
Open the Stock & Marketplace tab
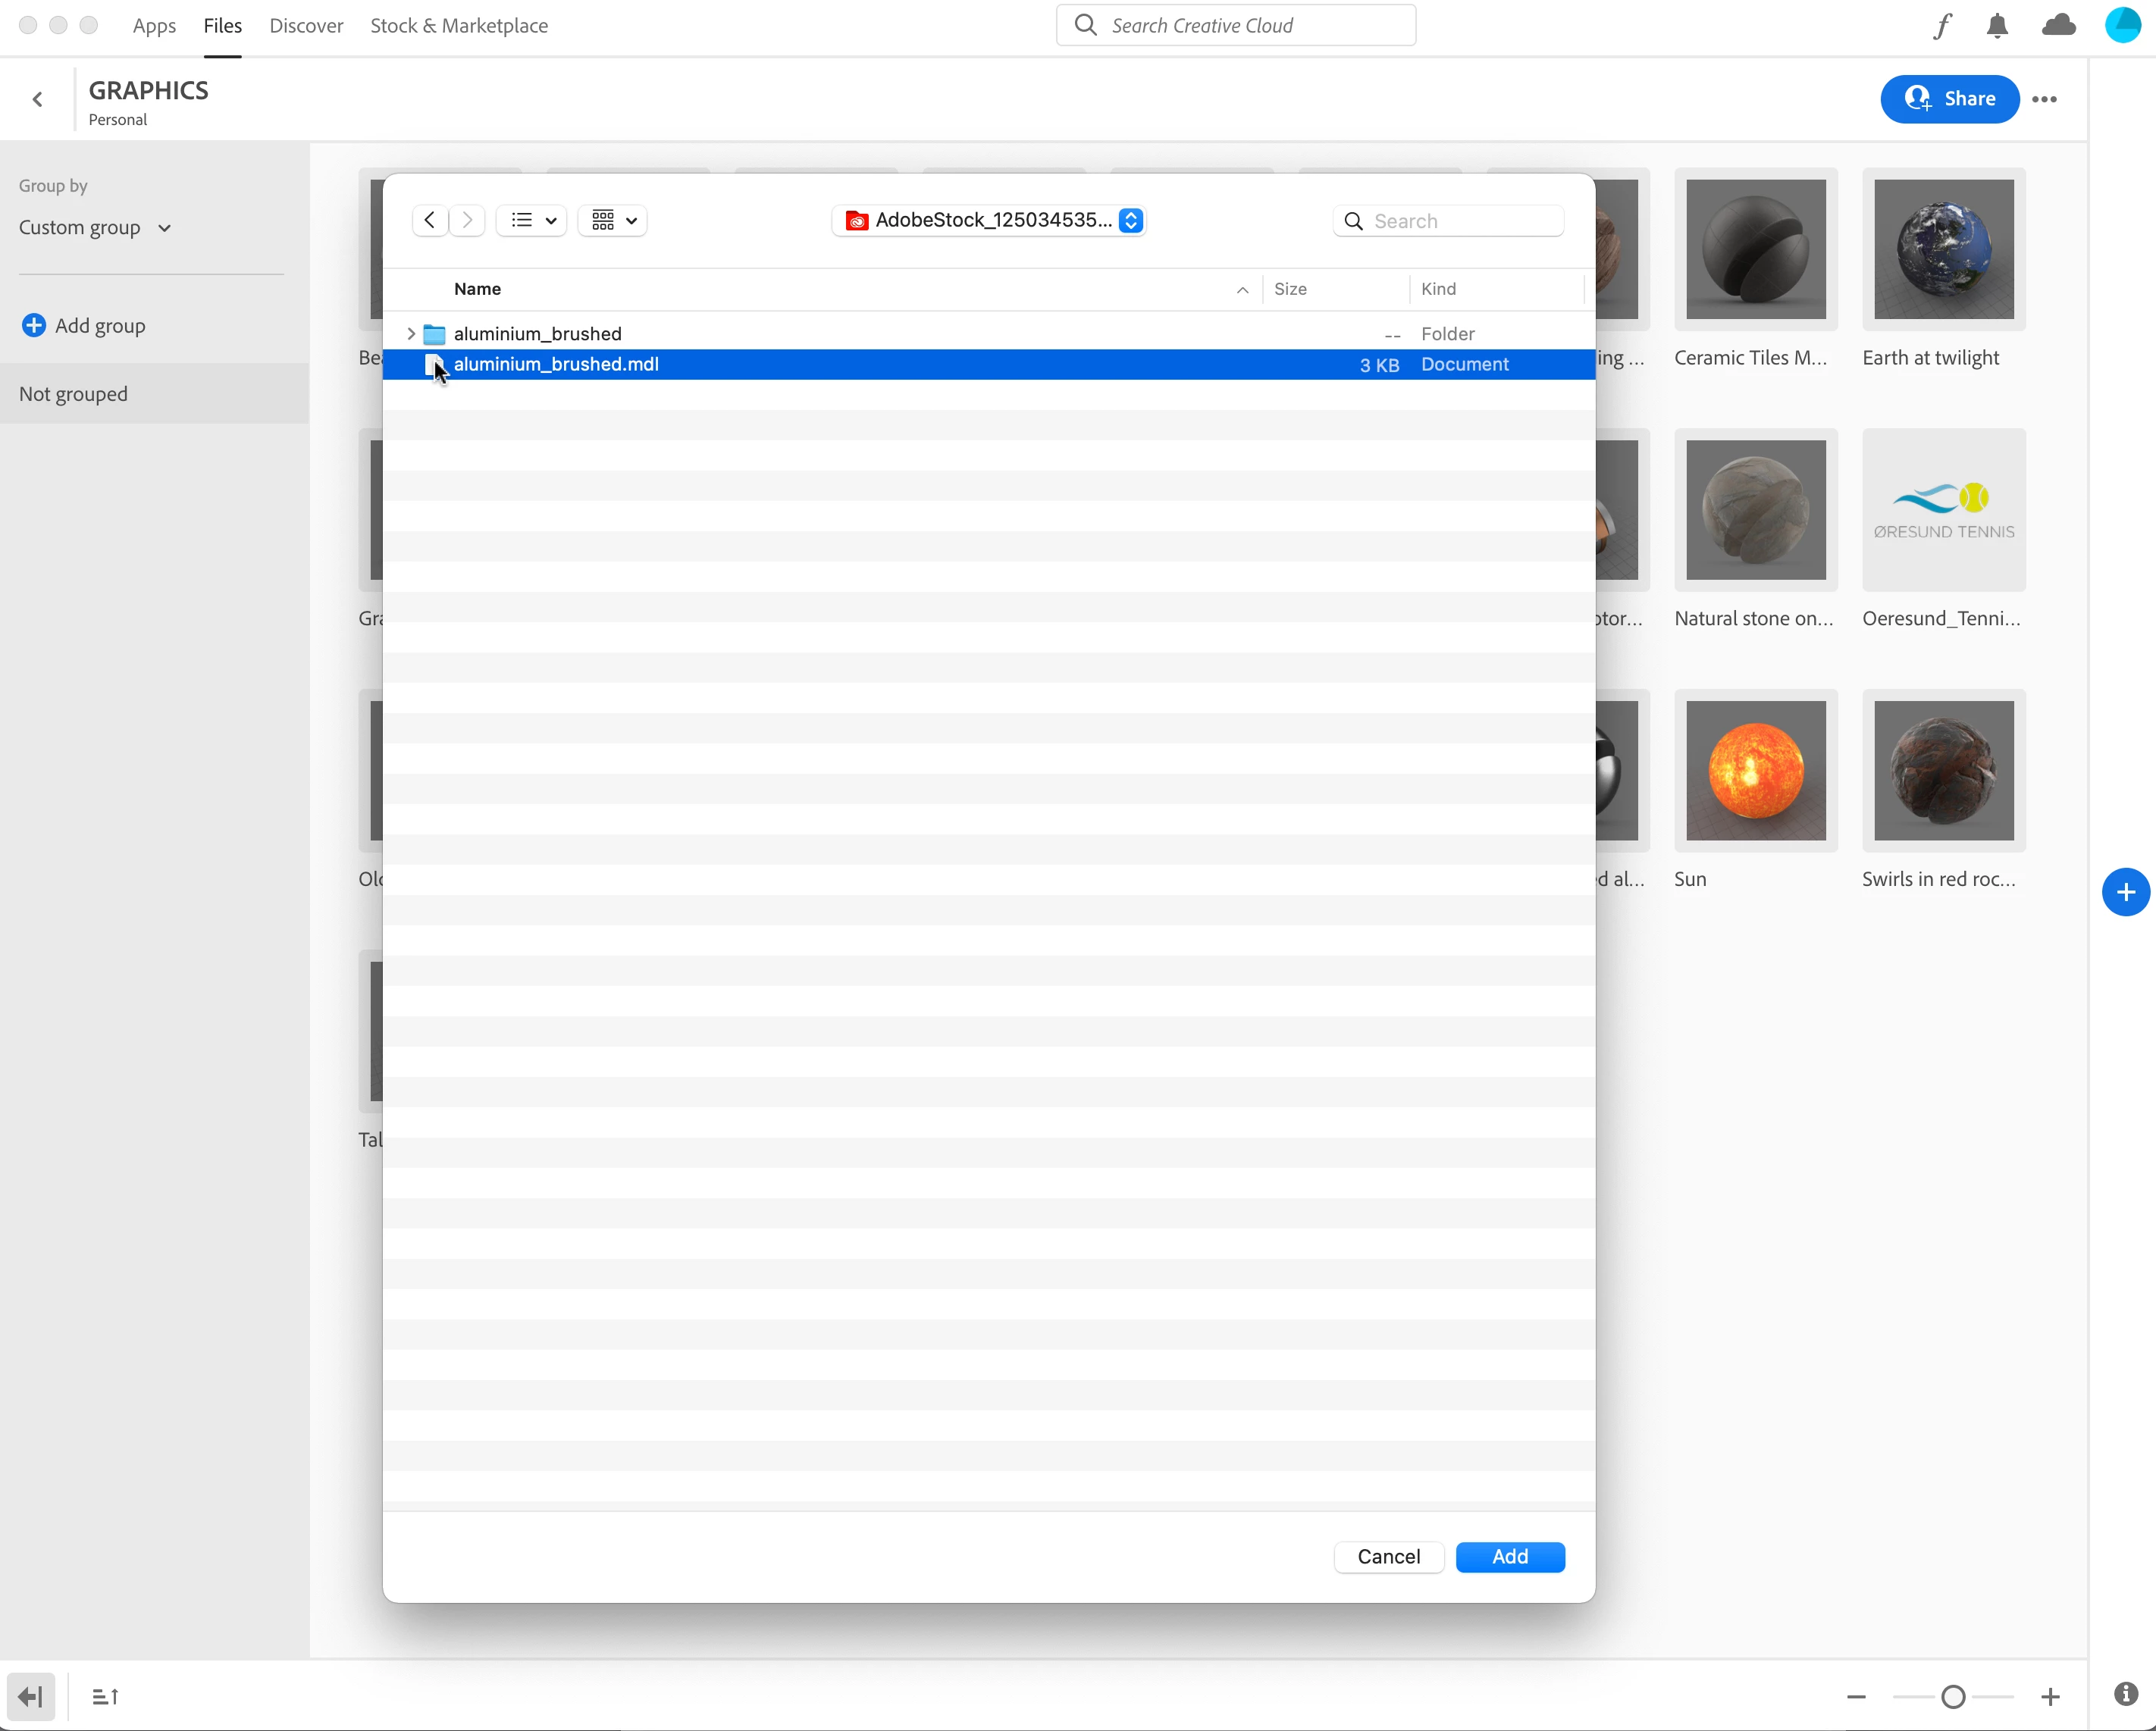[x=459, y=26]
